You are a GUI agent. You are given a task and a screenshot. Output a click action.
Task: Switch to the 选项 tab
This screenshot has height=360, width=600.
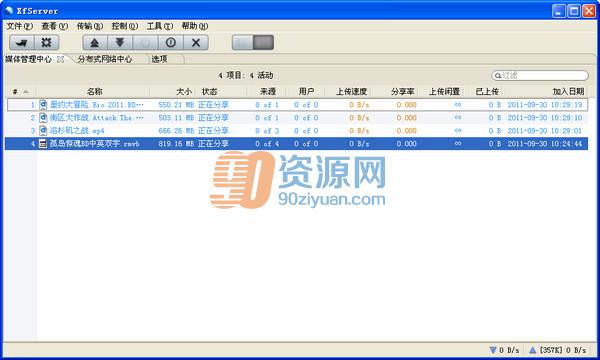point(160,59)
